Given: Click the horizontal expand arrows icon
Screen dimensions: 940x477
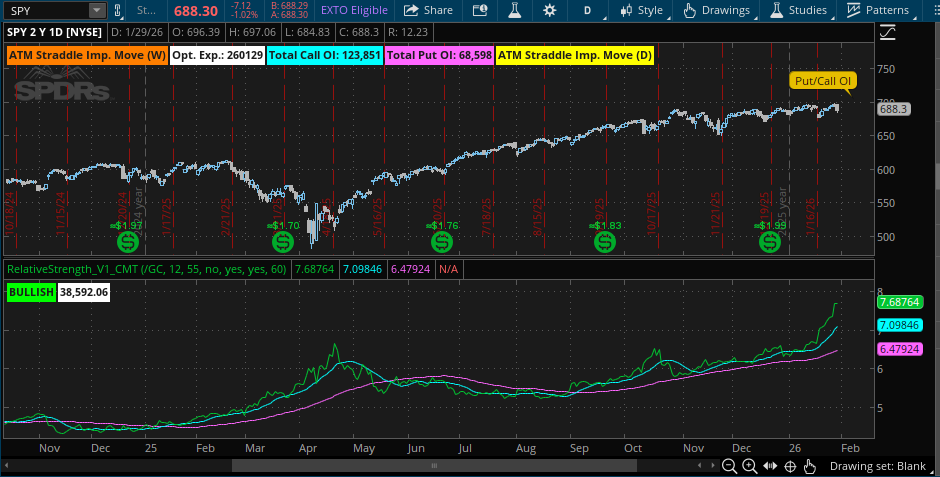Looking at the screenshot, I should click(x=770, y=466).
